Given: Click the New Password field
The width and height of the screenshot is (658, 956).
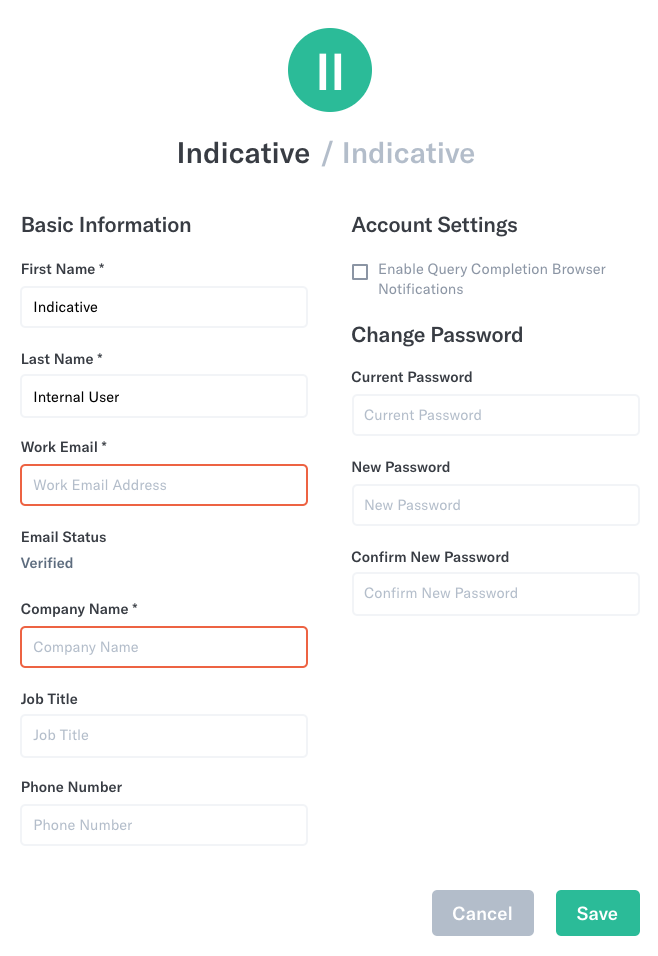Looking at the screenshot, I should point(496,505).
